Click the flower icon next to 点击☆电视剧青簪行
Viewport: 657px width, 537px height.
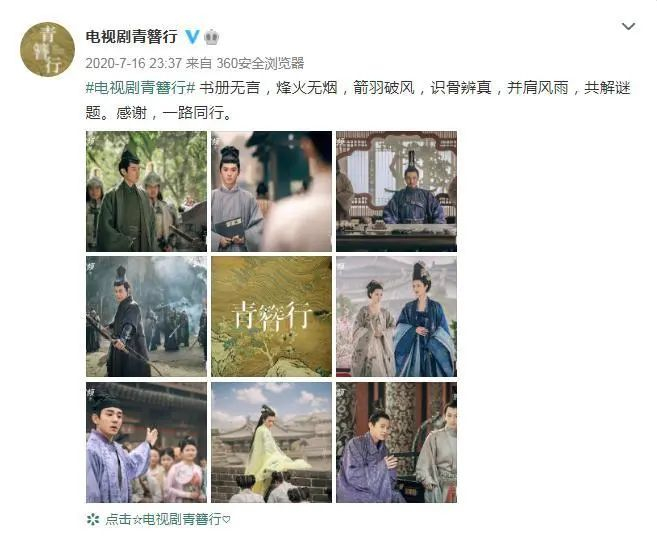(x=93, y=520)
